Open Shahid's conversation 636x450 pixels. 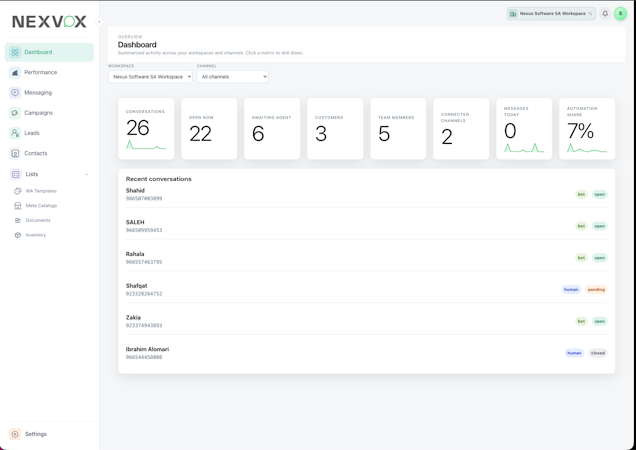[x=367, y=194]
